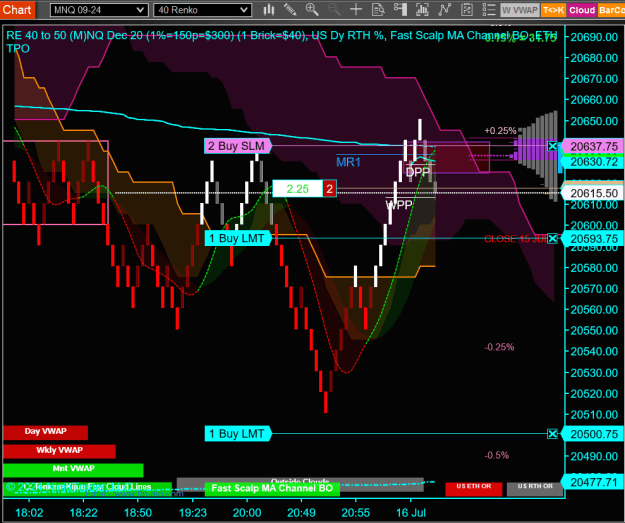Image resolution: width=625 pixels, height=523 pixels.
Task: Open the indicators line-graph icon
Action: [x=444, y=10]
